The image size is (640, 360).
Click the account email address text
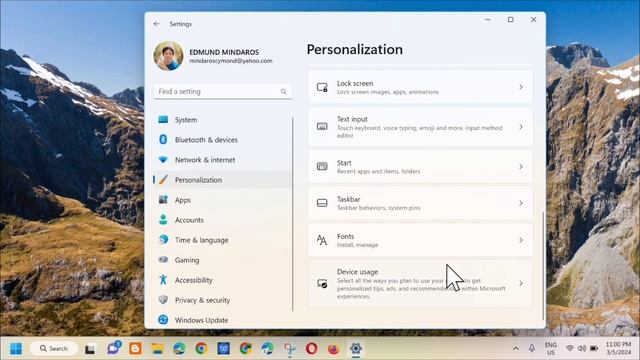tap(231, 61)
